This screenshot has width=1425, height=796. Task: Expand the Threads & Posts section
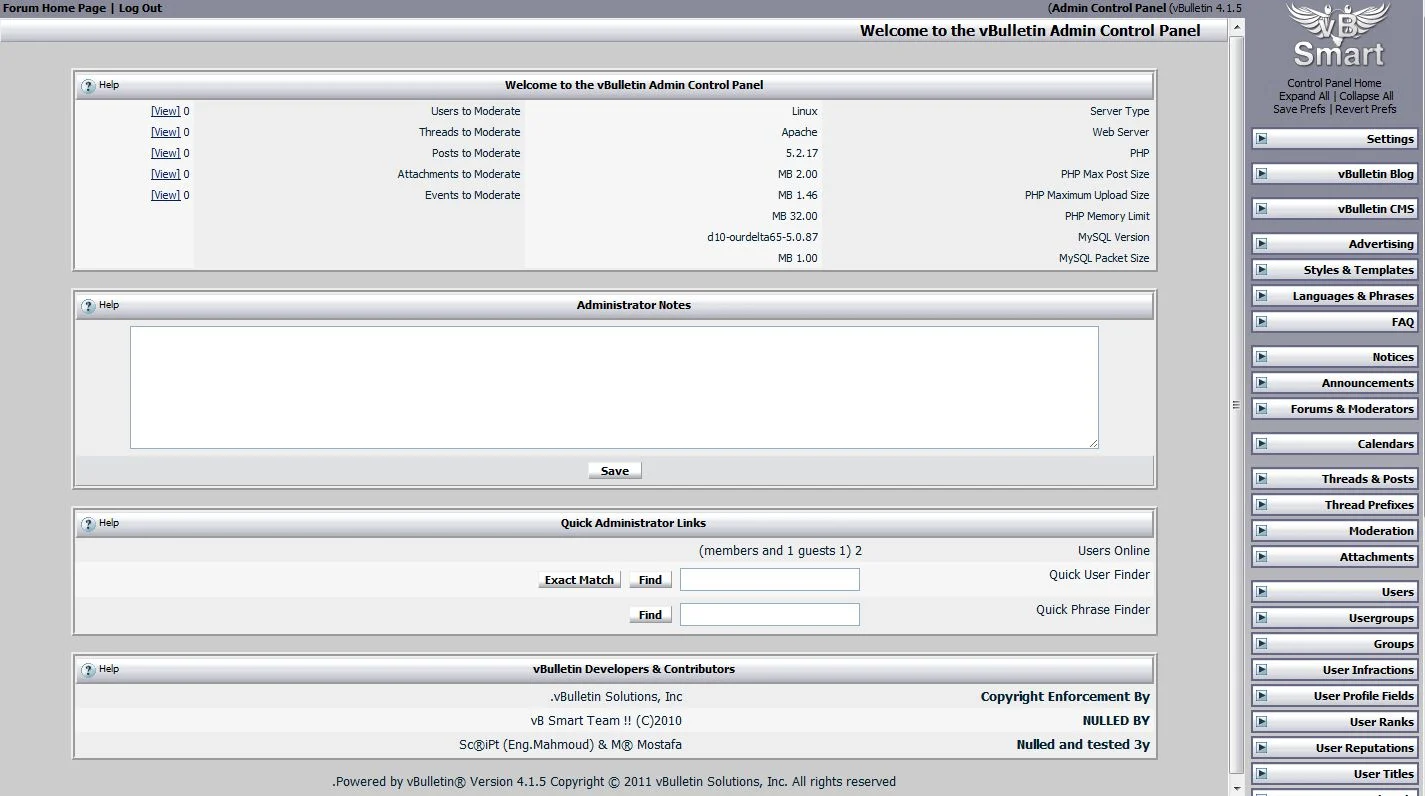pos(1262,479)
